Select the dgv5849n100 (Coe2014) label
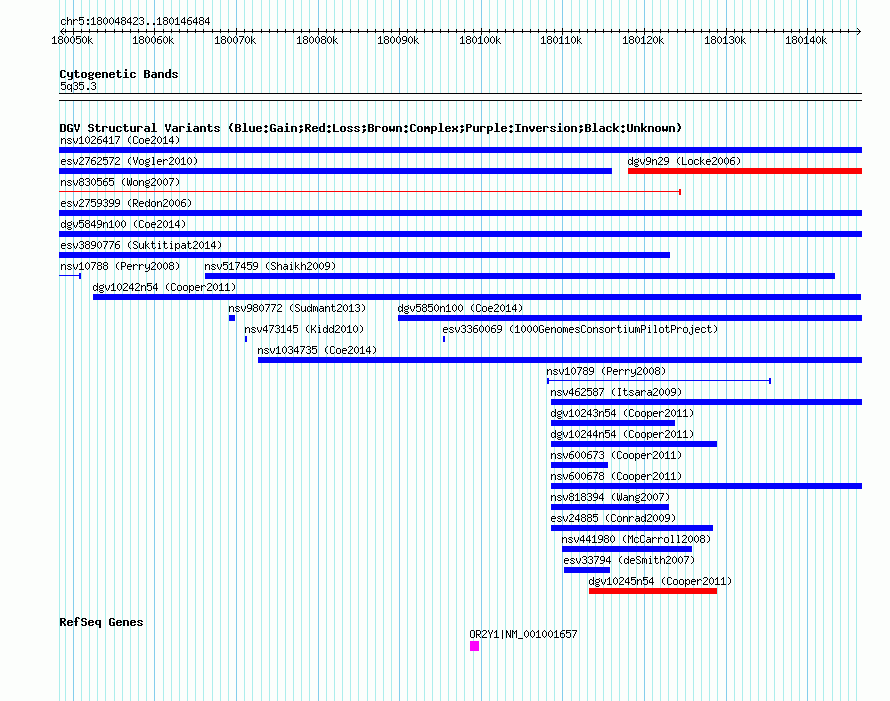 click(x=123, y=224)
